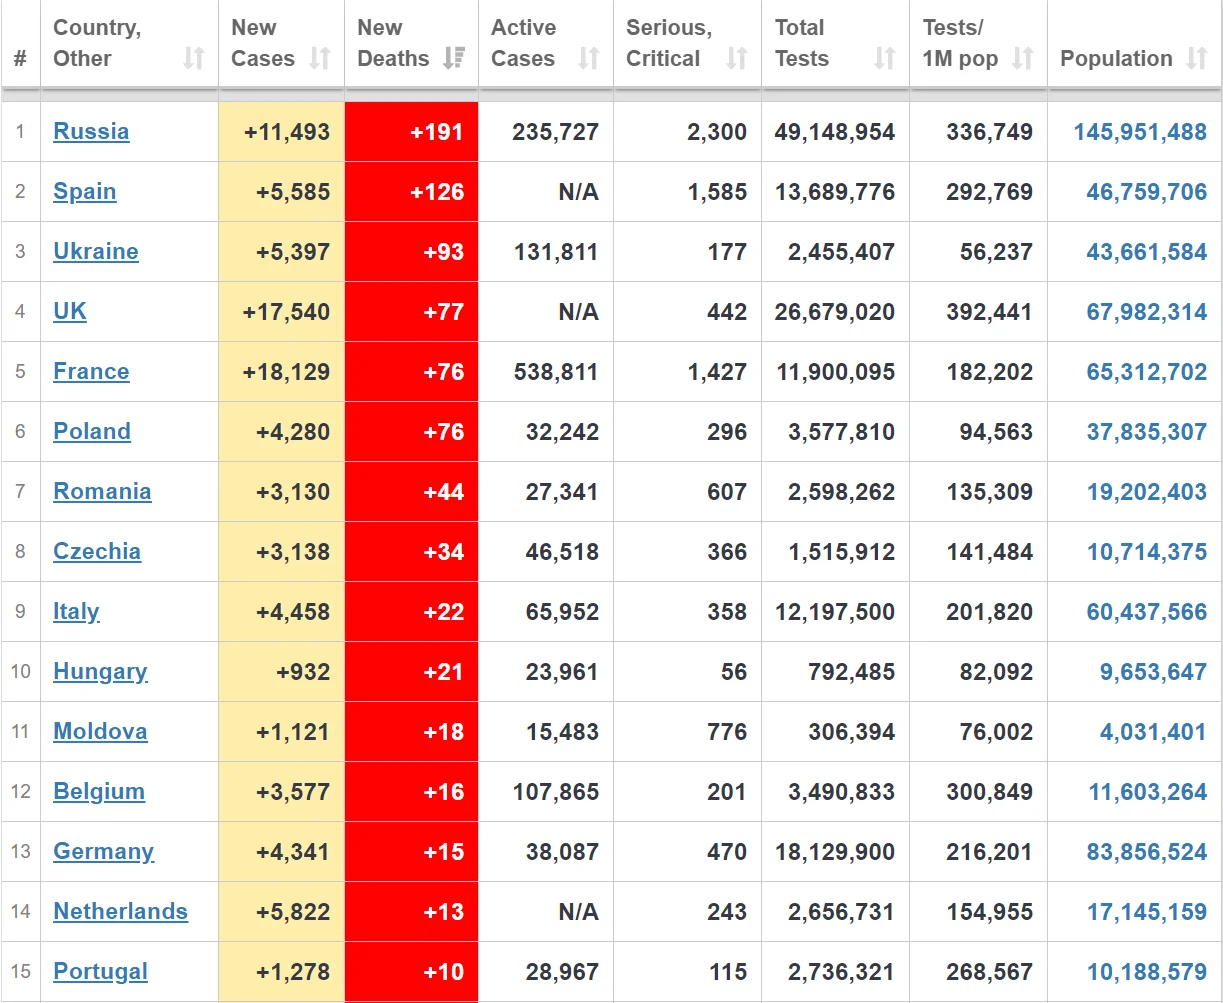Screen dimensions: 1223x1003
Task: Sort by Population arrow icon
Action: [1197, 59]
